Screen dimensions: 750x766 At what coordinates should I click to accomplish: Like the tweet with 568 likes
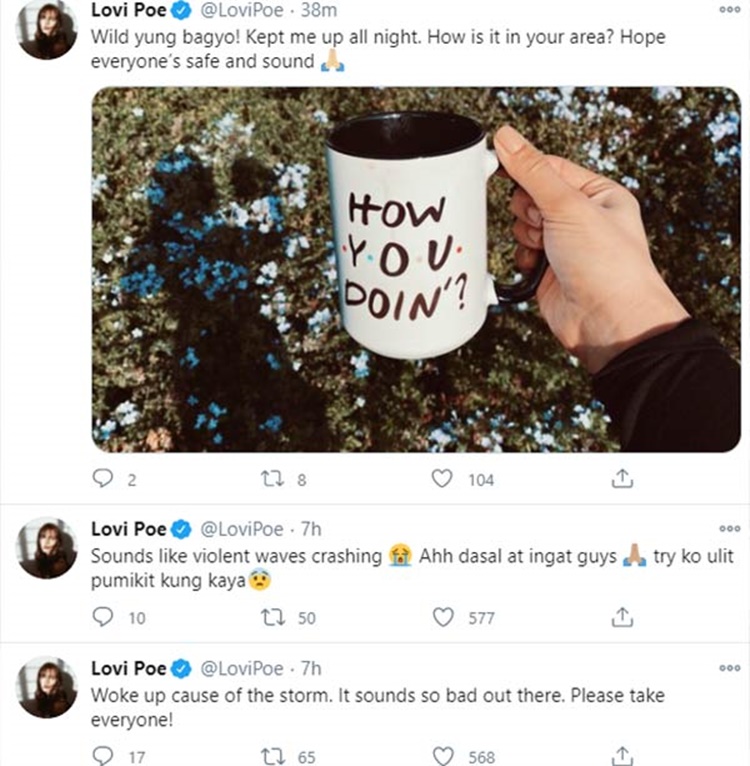click(x=442, y=756)
